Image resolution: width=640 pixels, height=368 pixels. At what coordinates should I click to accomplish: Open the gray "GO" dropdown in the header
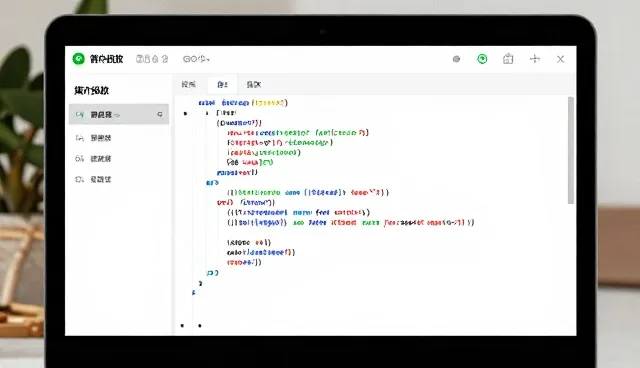pos(196,59)
